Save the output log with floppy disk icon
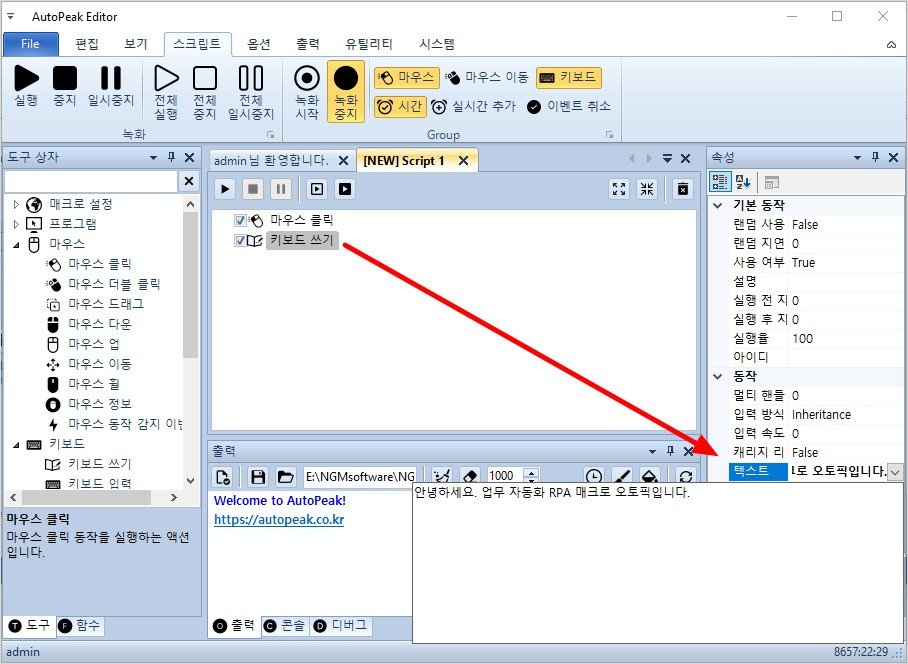 (258, 477)
